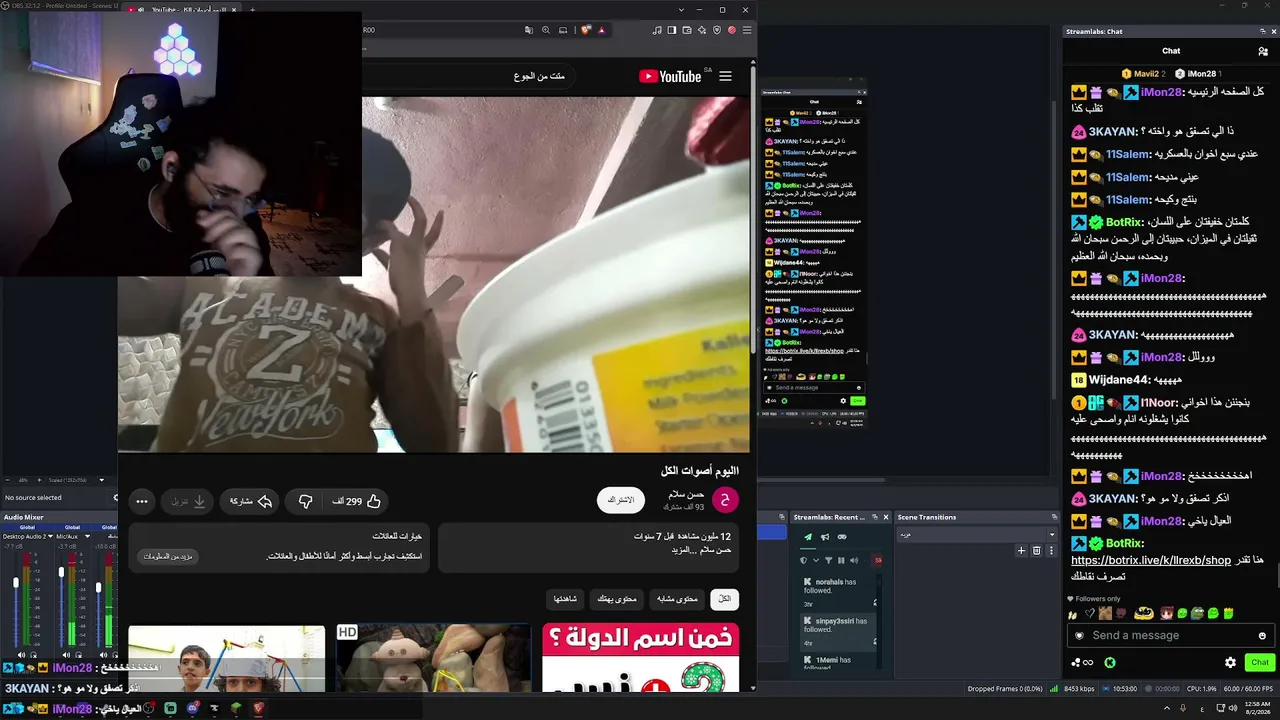Open the emoji picker in message box
Image resolution: width=1280 pixels, height=720 pixels.
coord(1262,636)
